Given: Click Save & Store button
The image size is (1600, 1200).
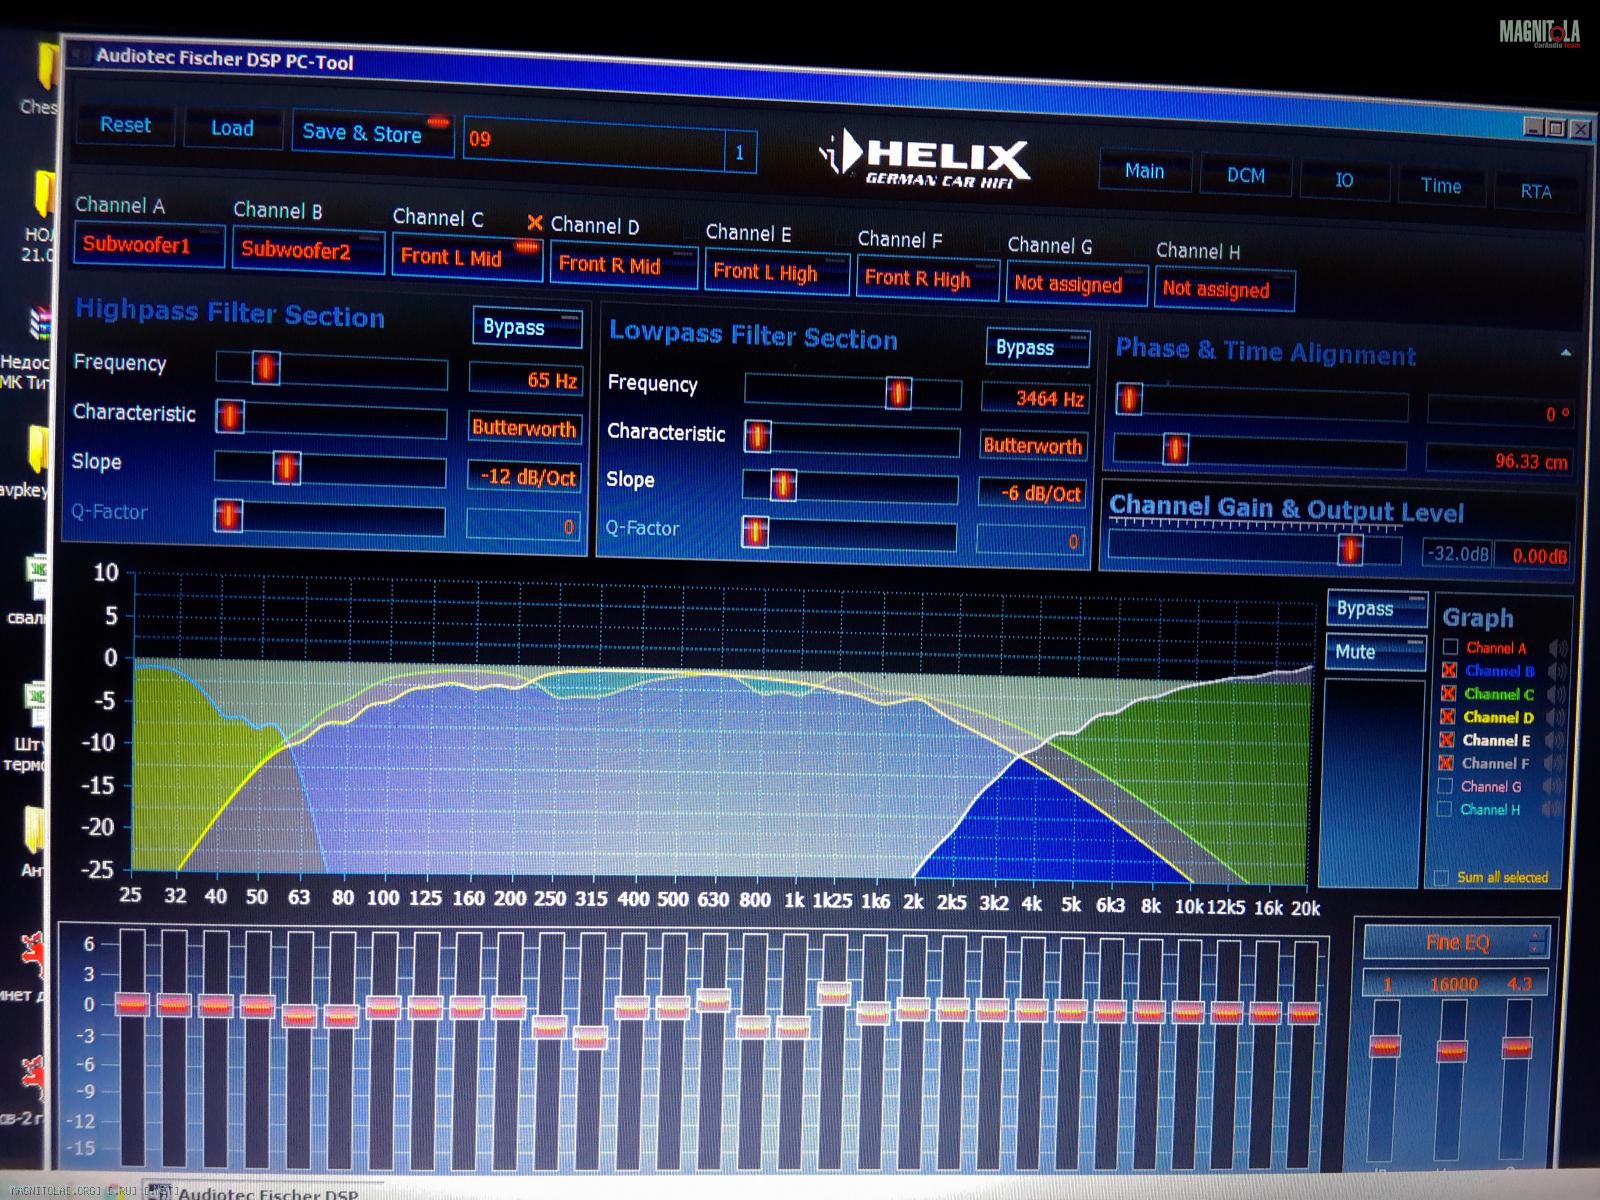Looking at the screenshot, I should coord(372,133).
